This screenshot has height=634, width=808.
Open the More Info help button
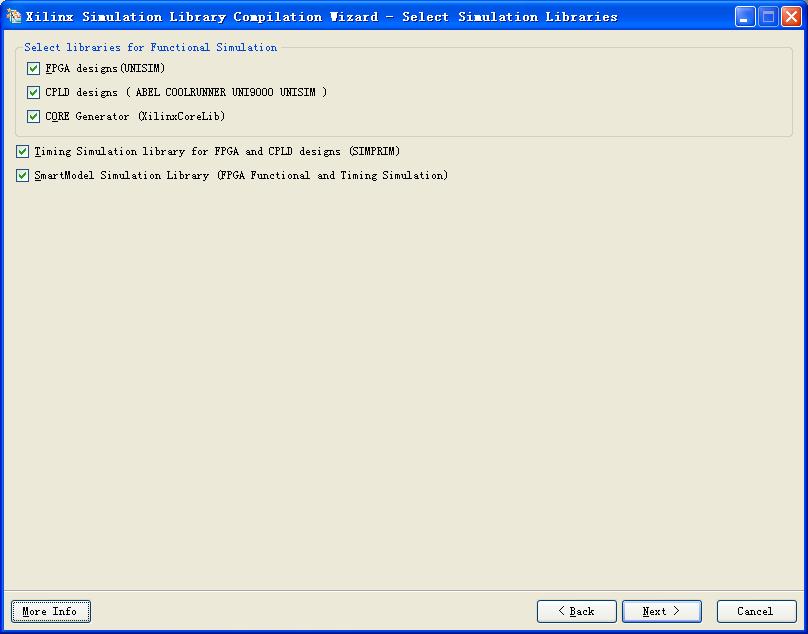pos(51,611)
